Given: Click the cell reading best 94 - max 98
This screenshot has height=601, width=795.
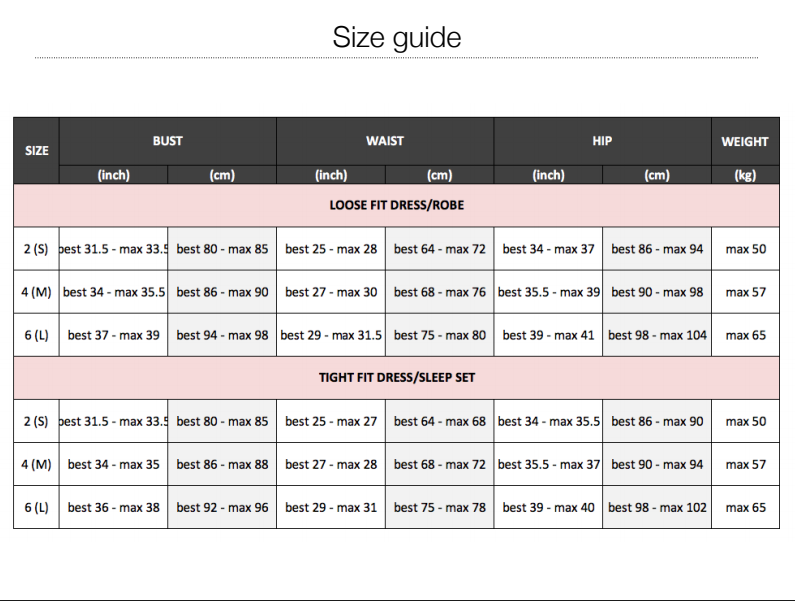Looking at the screenshot, I should tap(222, 335).
